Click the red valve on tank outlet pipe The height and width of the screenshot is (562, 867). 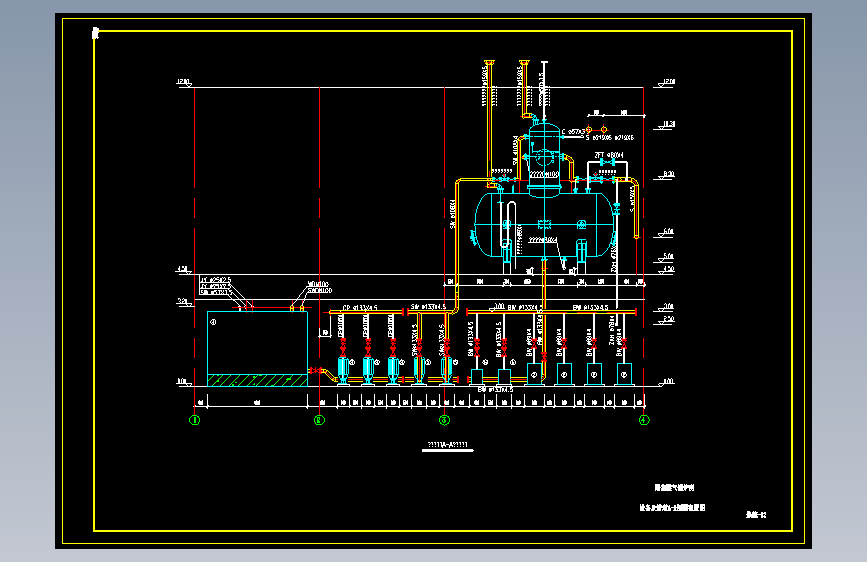tap(316, 370)
